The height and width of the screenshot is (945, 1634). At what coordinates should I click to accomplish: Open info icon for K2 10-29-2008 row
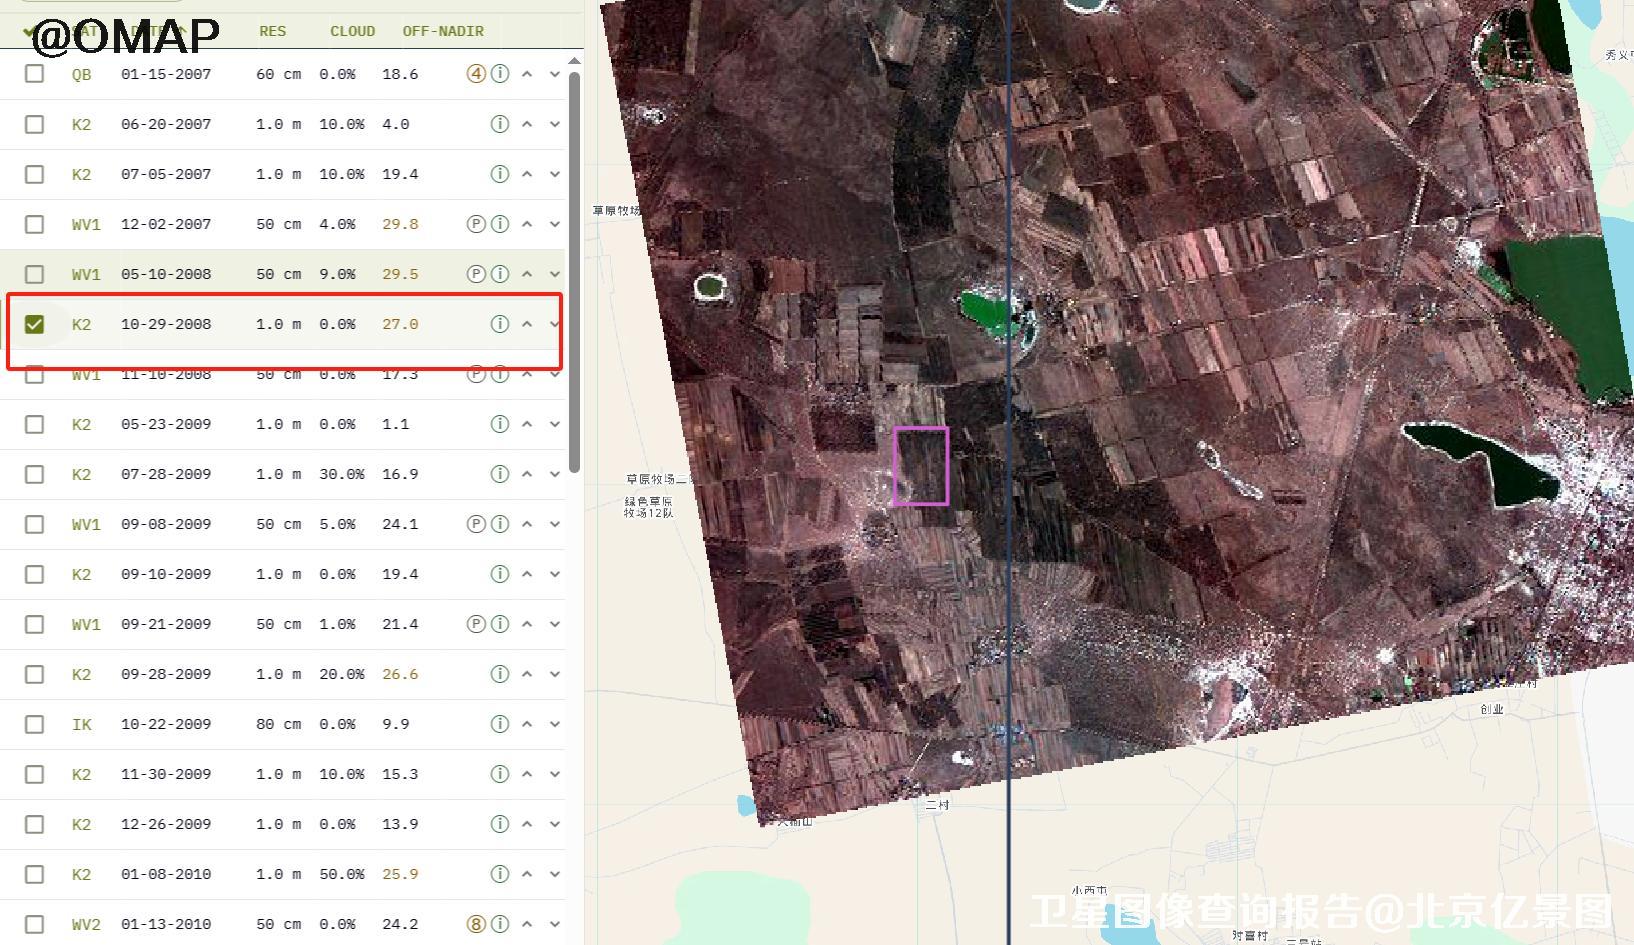tap(500, 324)
